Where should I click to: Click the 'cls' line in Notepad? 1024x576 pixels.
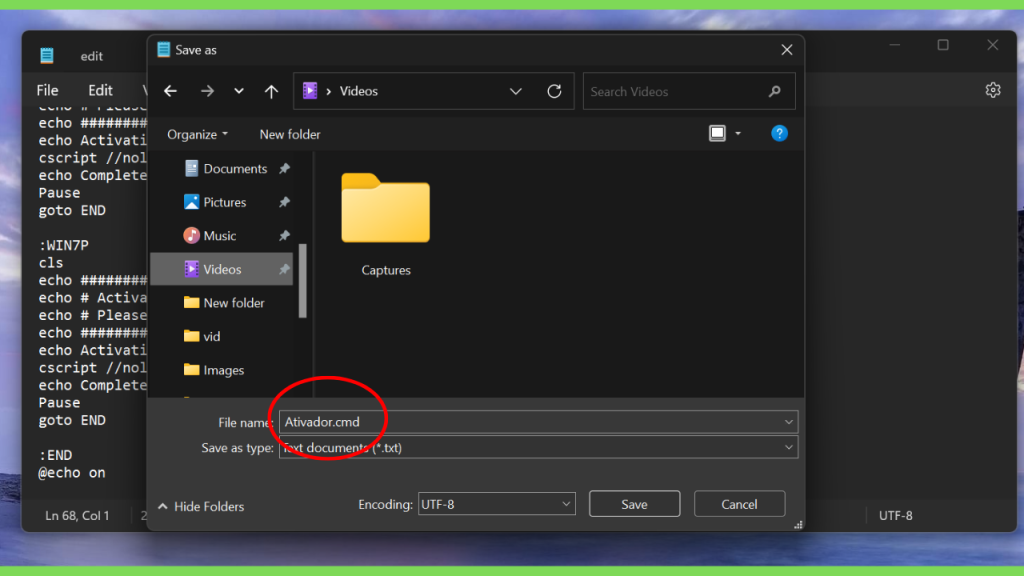51,263
